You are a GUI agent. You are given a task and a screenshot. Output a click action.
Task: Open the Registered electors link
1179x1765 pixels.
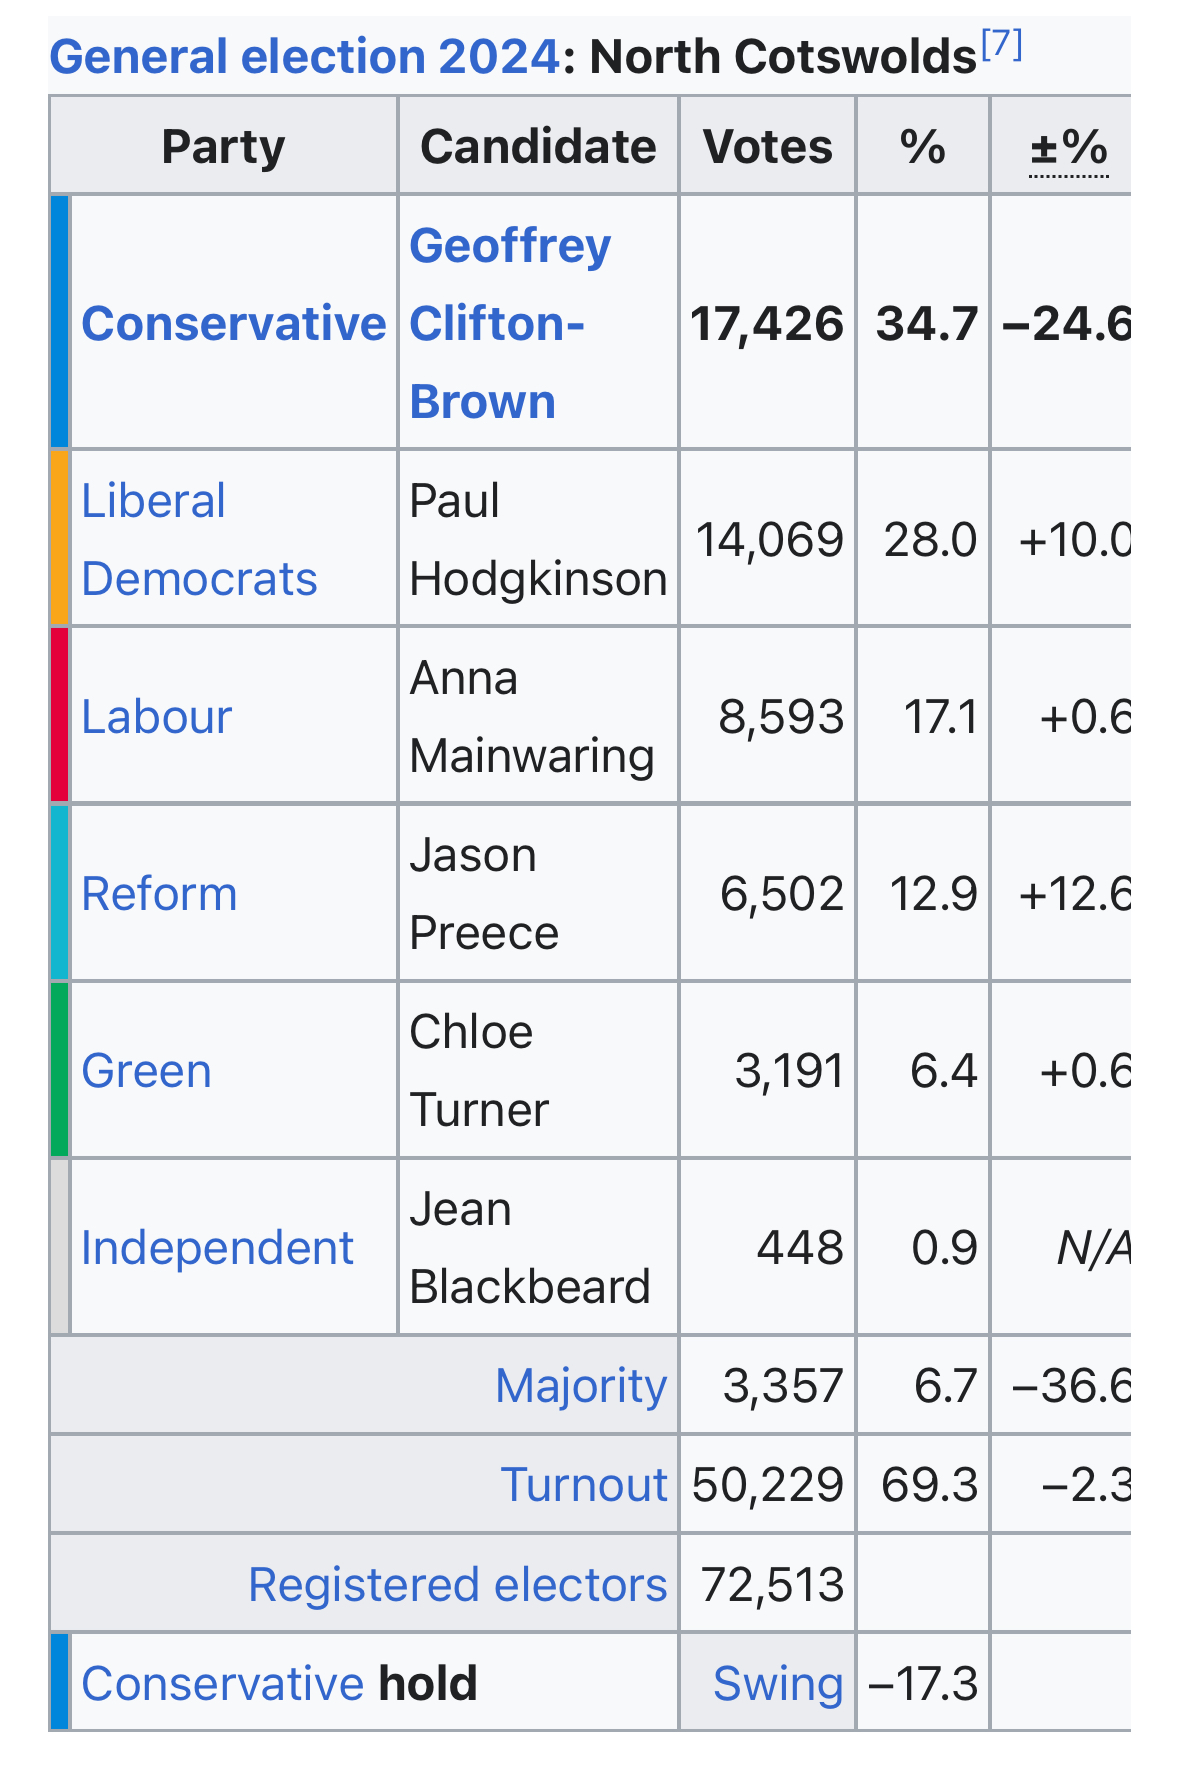457,1584
